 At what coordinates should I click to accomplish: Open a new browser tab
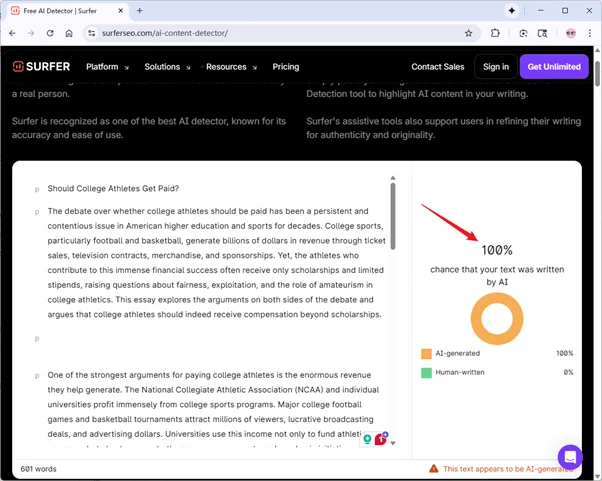[139, 10]
